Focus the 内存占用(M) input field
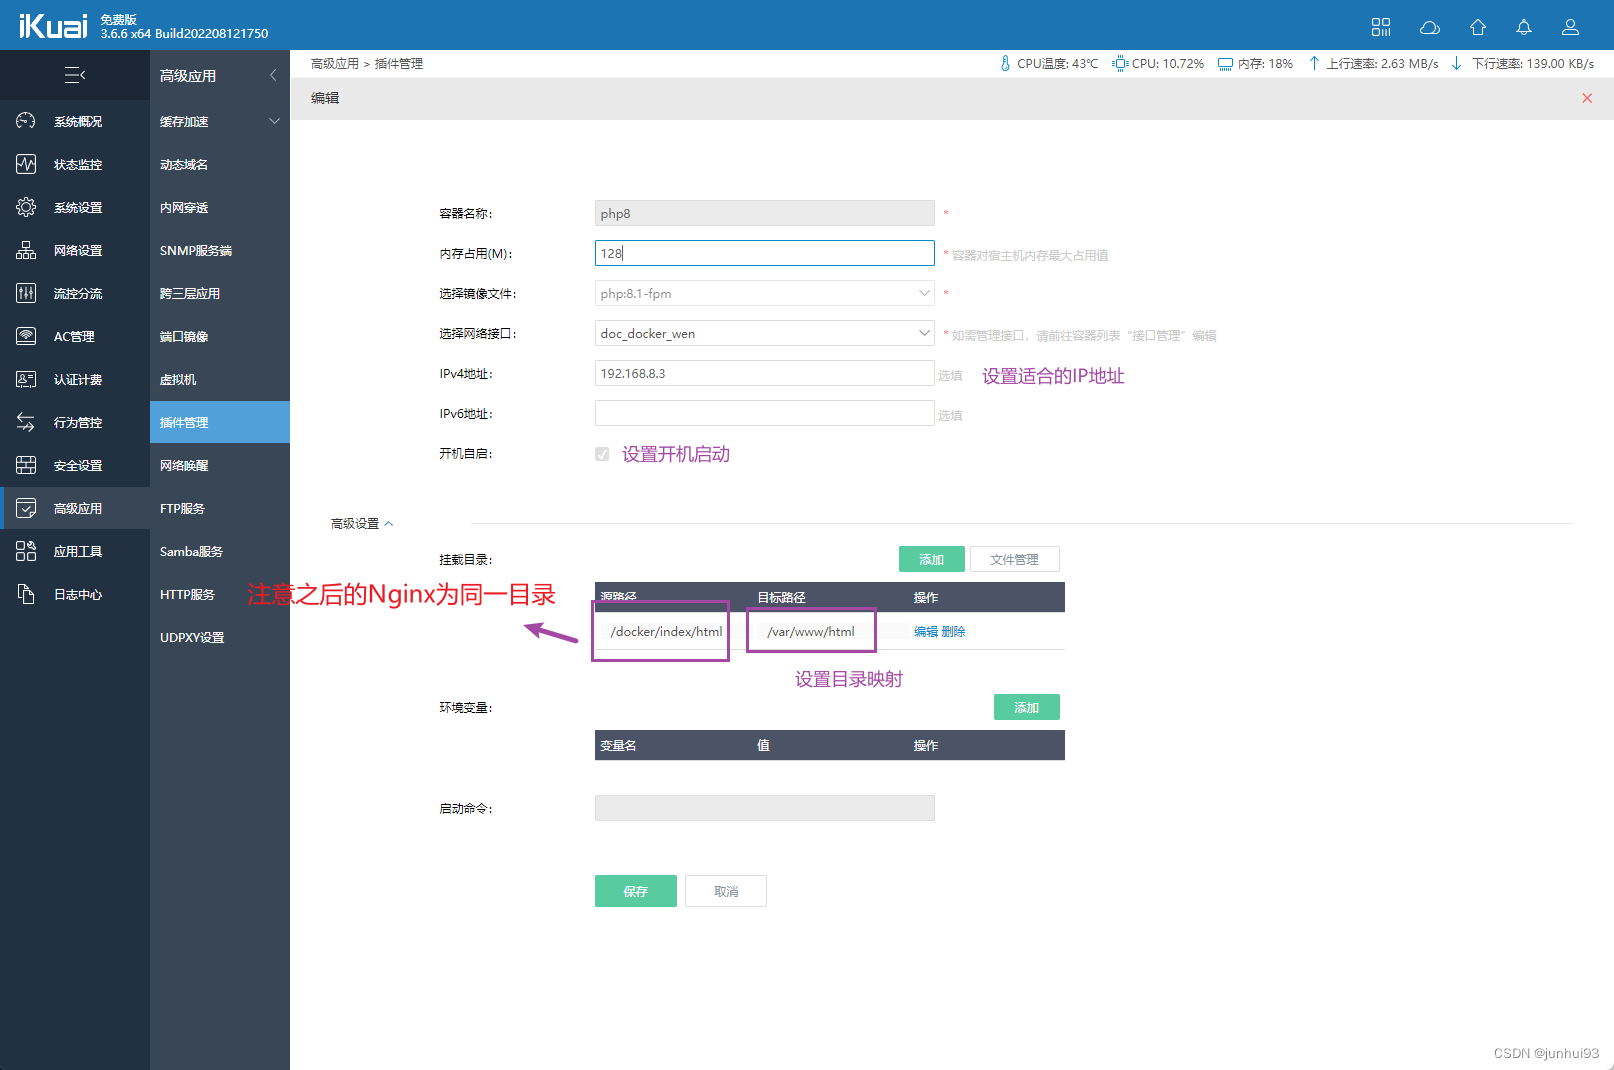 [x=765, y=253]
